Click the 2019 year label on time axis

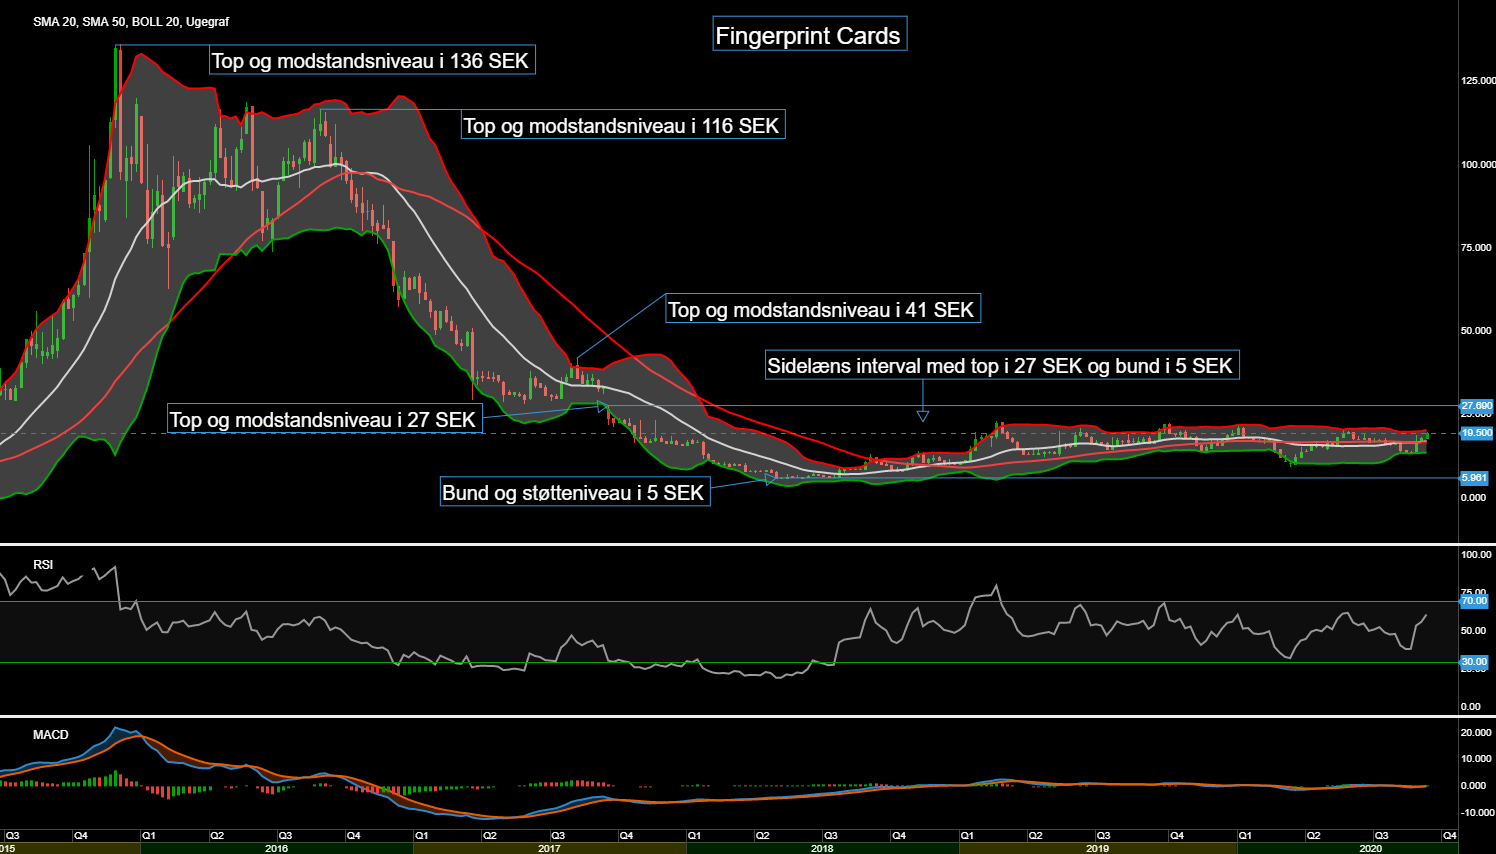pyautogui.click(x=1097, y=848)
